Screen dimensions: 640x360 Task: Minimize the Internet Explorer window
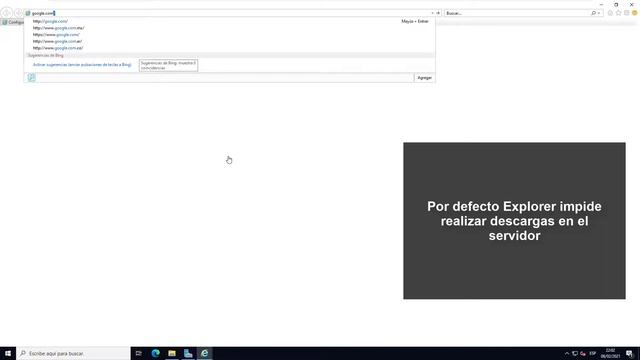click(601, 4)
